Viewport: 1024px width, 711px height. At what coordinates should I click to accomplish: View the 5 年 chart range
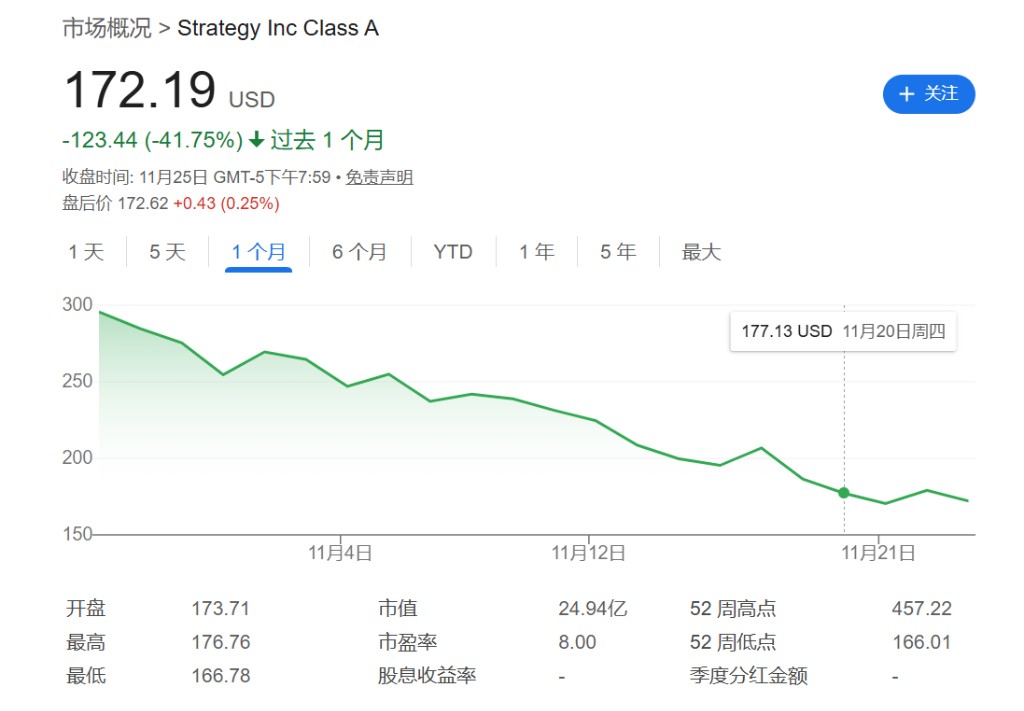pos(618,252)
